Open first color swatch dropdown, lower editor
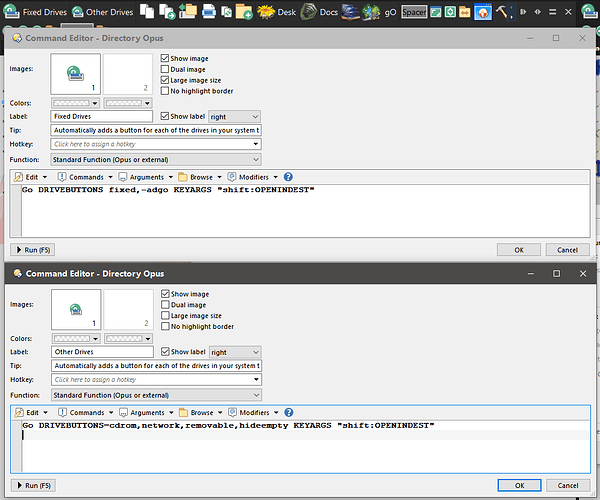Screen dimensions: 600x500 click(76, 339)
